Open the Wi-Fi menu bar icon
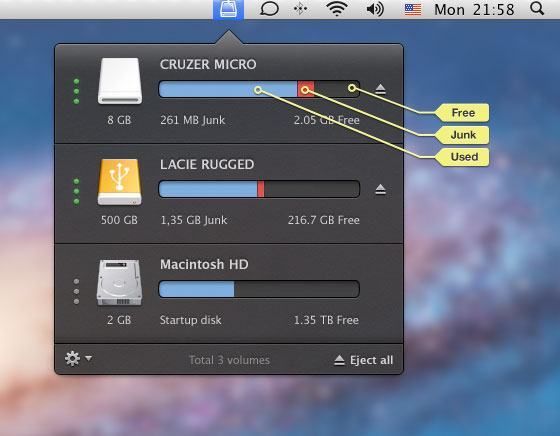 (x=337, y=9)
